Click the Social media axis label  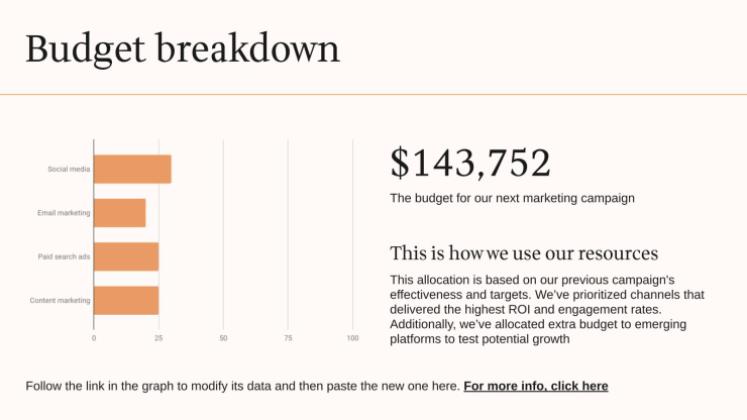pyautogui.click(x=69, y=169)
